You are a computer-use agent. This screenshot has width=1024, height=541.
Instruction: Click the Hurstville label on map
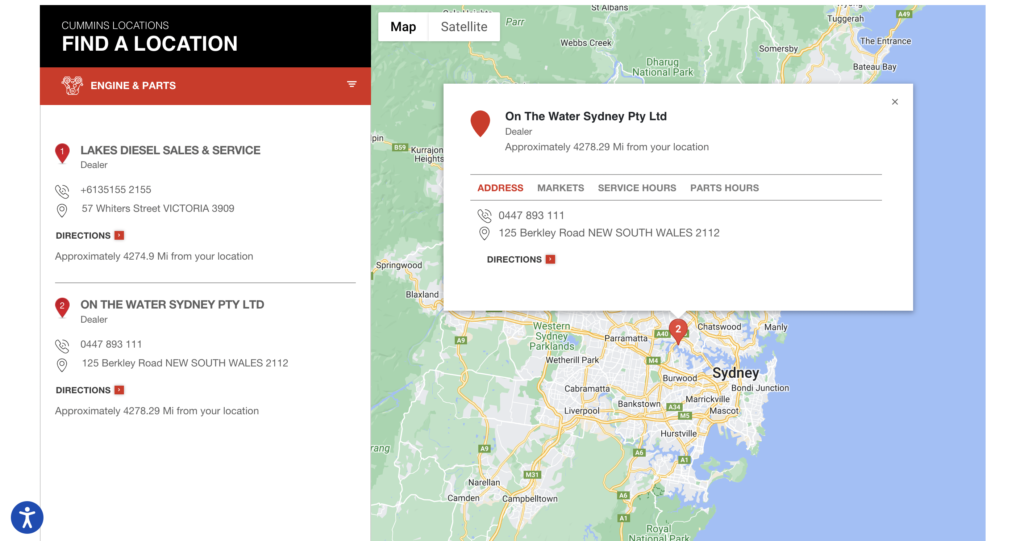(679, 434)
